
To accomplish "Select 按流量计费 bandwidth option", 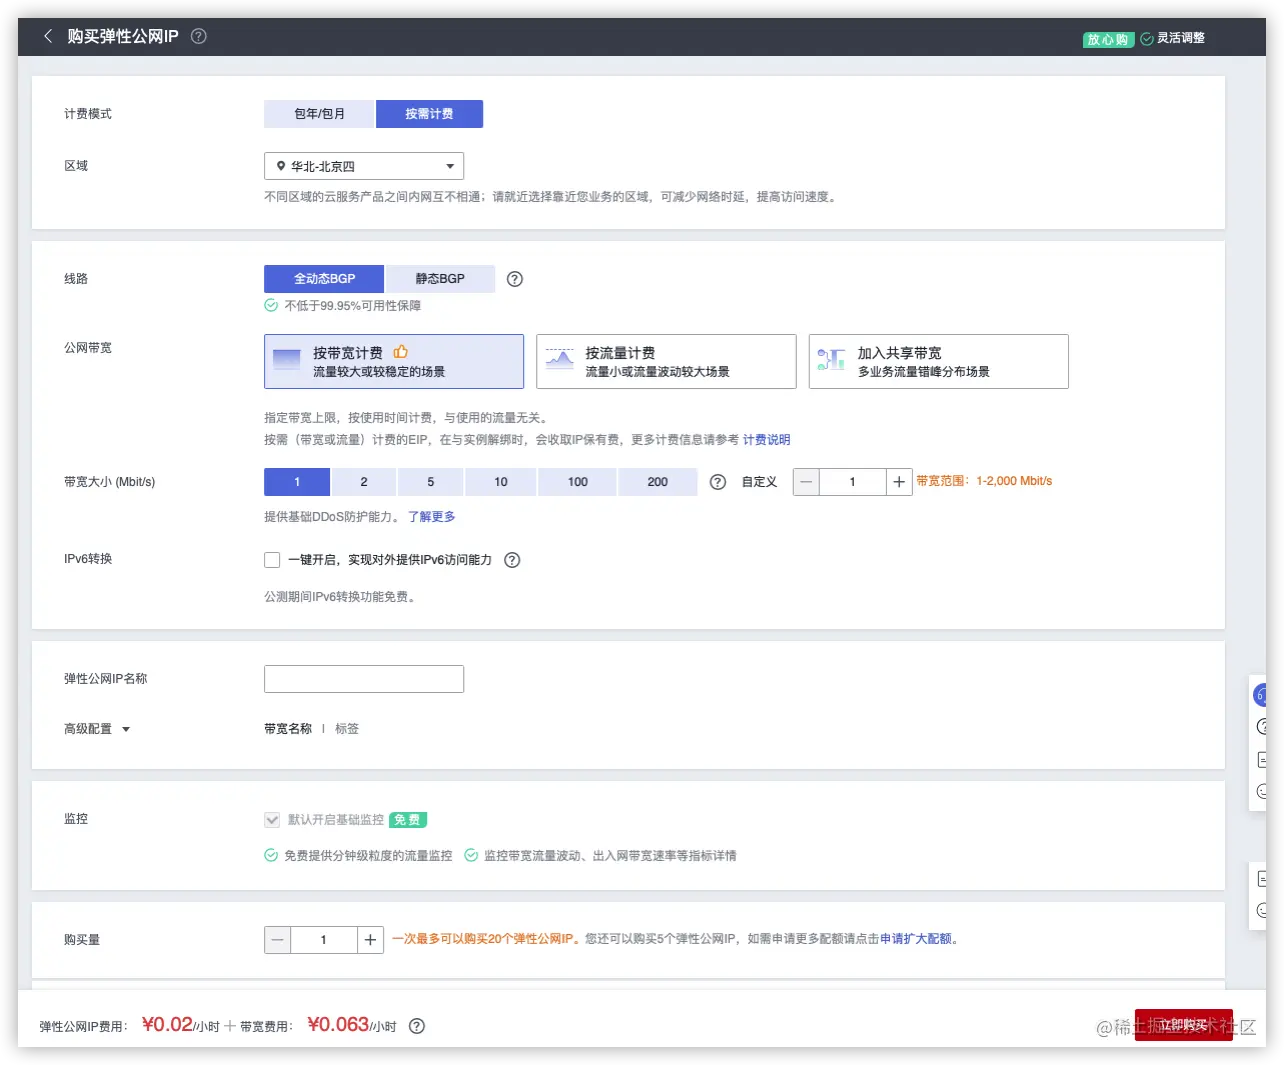I will (666, 361).
